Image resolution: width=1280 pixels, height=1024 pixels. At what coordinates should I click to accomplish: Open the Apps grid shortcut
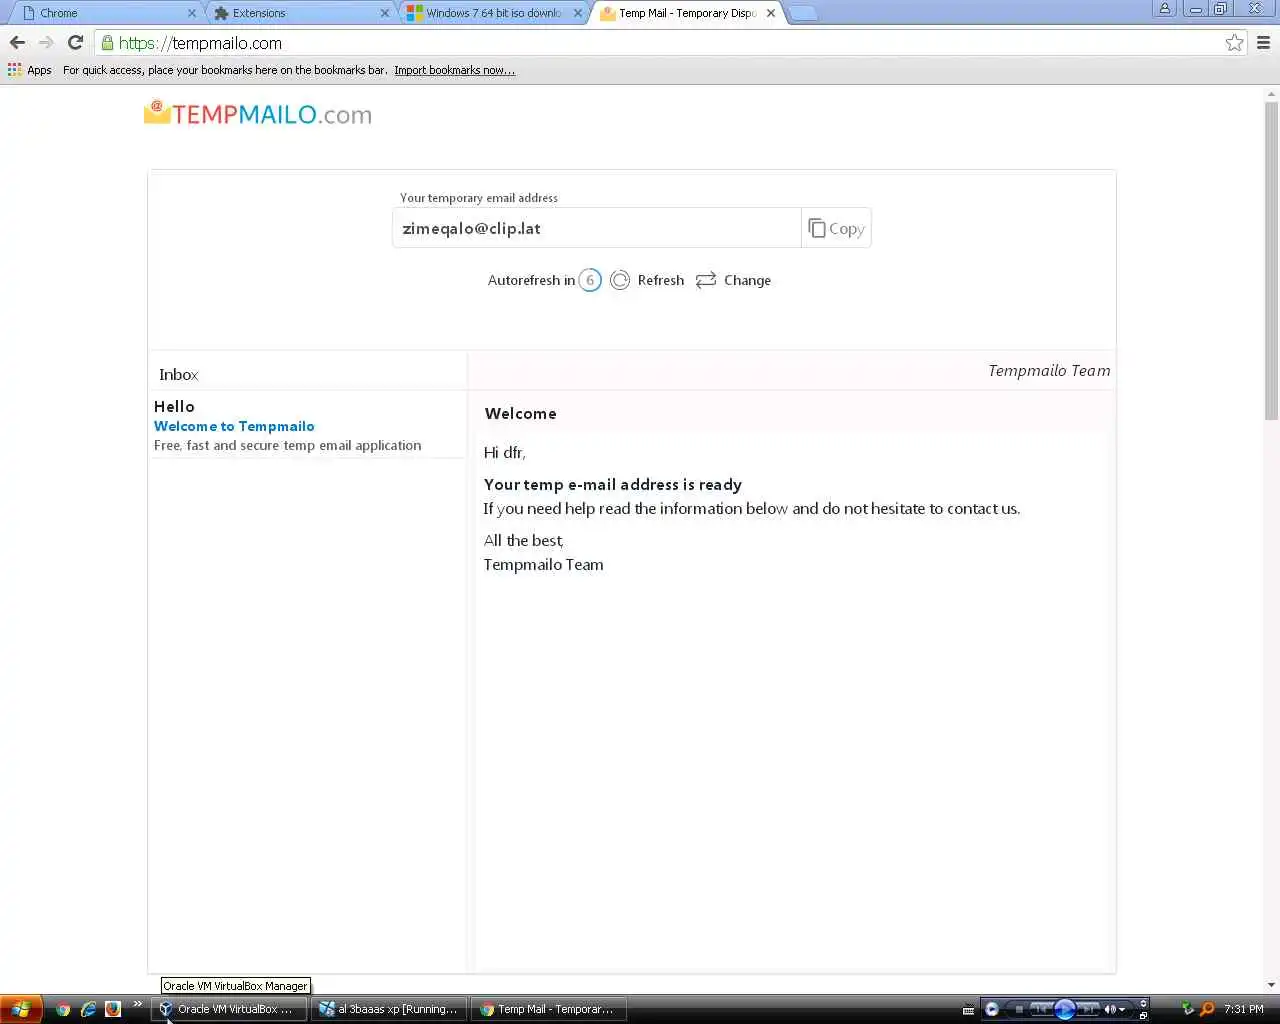click(x=30, y=70)
